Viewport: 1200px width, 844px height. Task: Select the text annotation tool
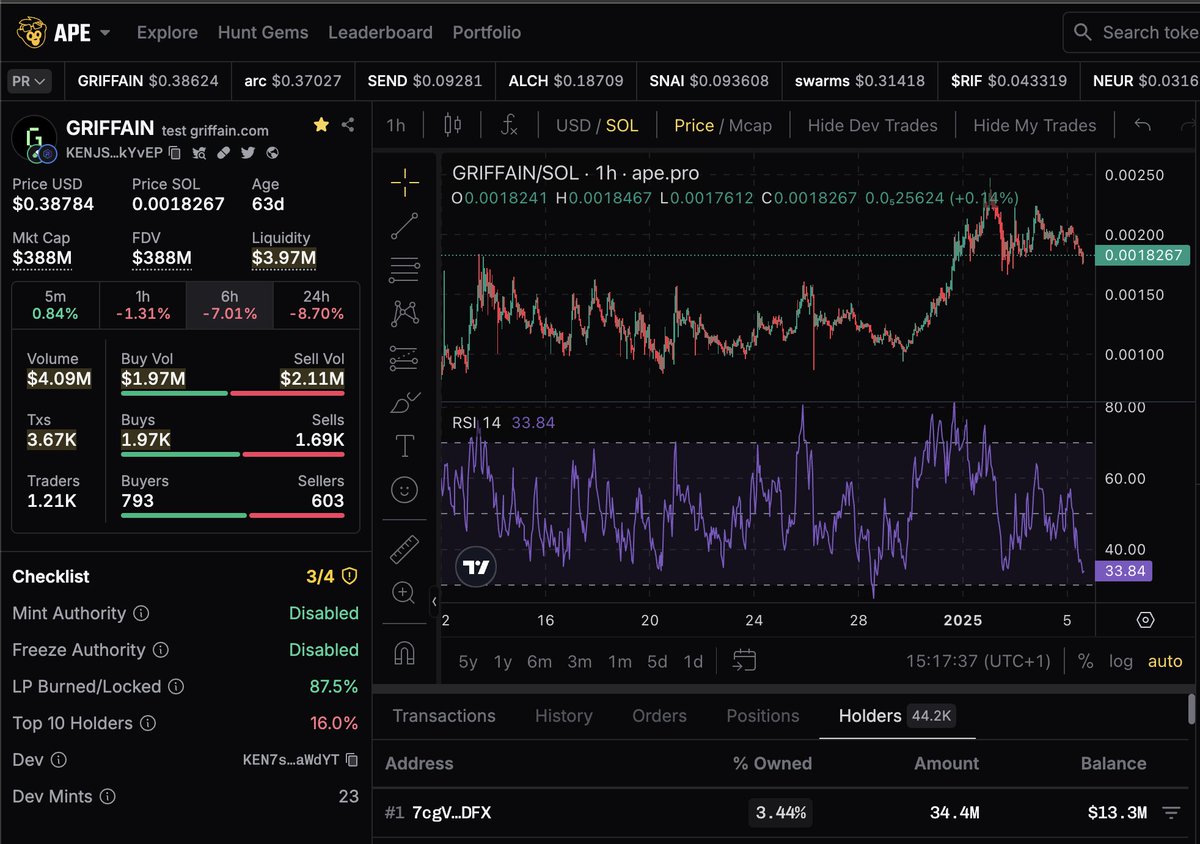[404, 446]
